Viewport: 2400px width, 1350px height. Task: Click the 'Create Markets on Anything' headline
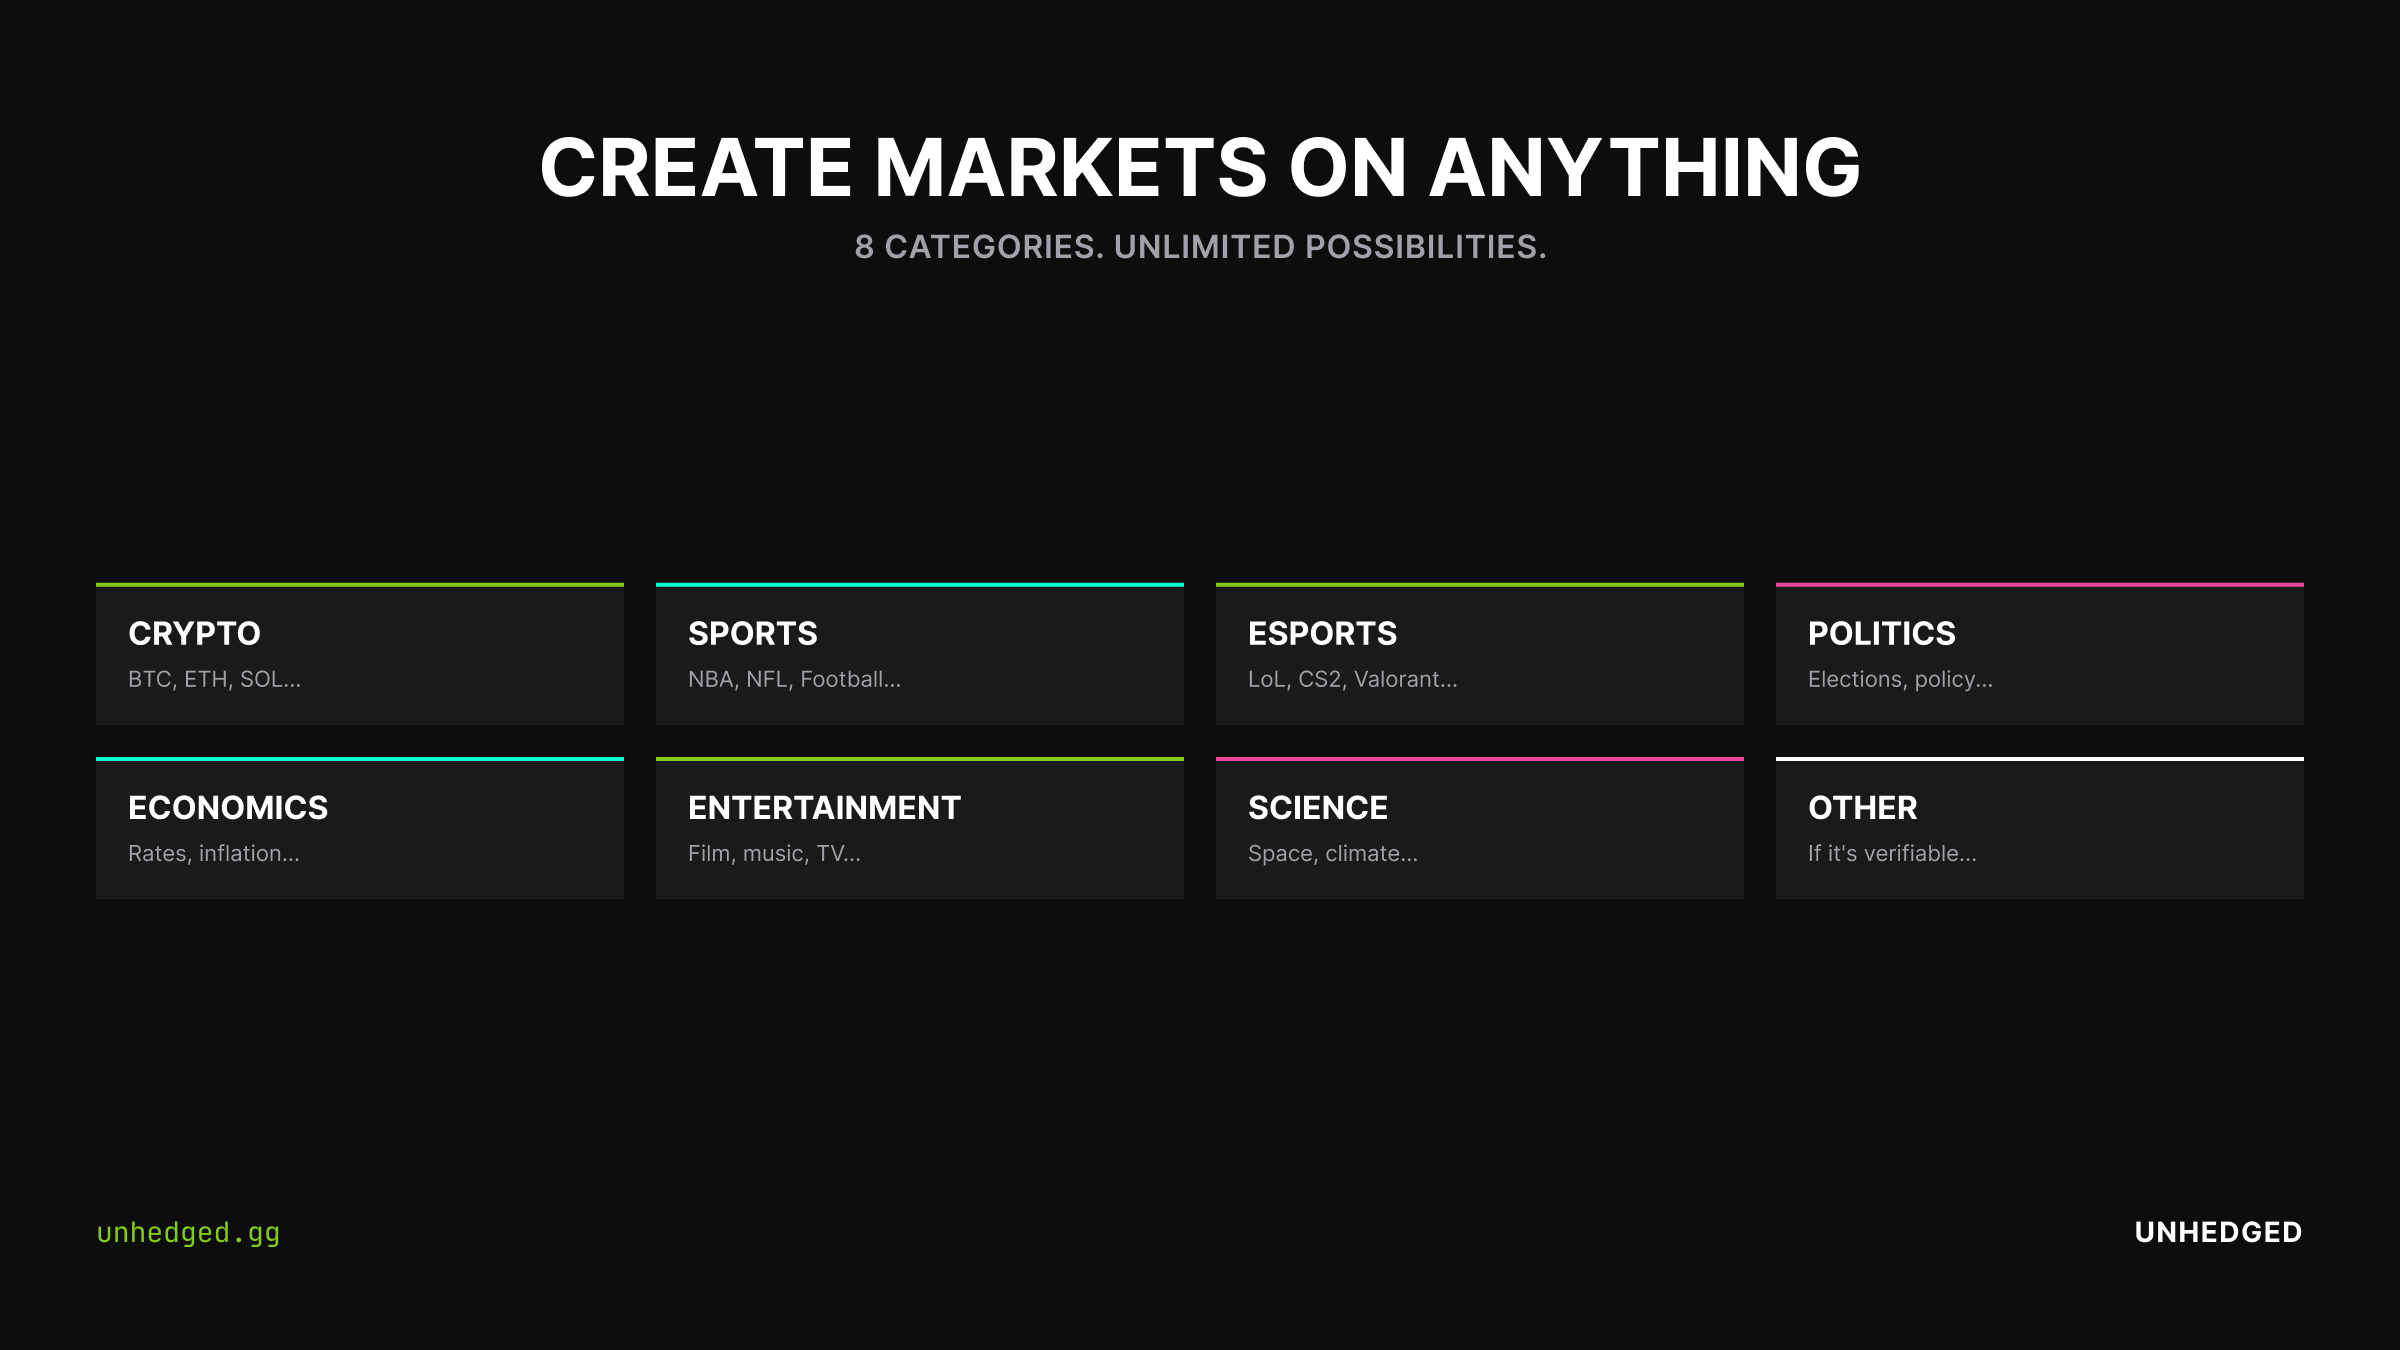[x=1200, y=168]
